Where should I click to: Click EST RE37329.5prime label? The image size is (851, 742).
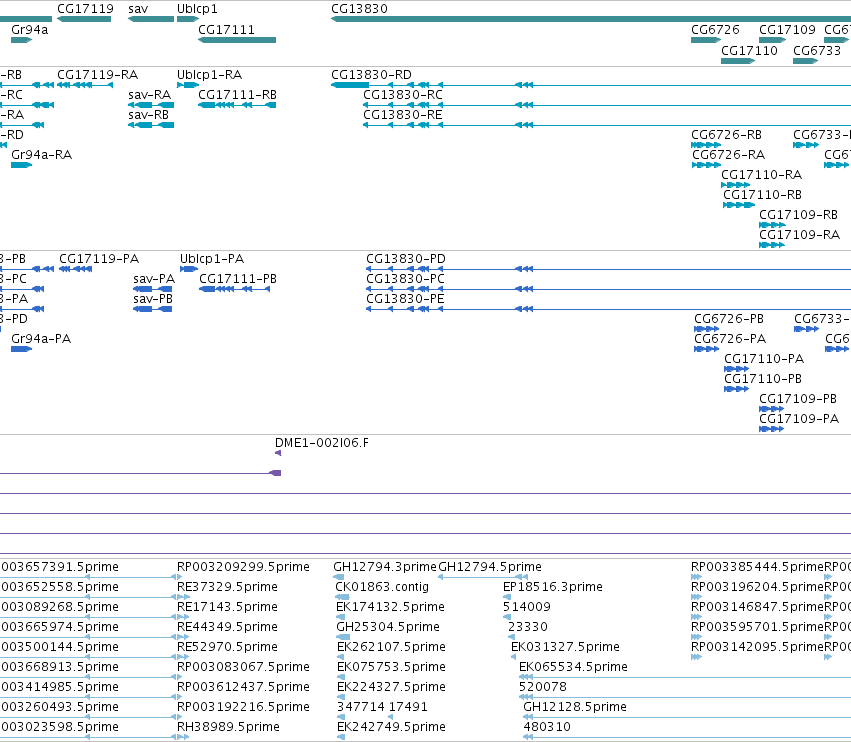click(x=227, y=587)
